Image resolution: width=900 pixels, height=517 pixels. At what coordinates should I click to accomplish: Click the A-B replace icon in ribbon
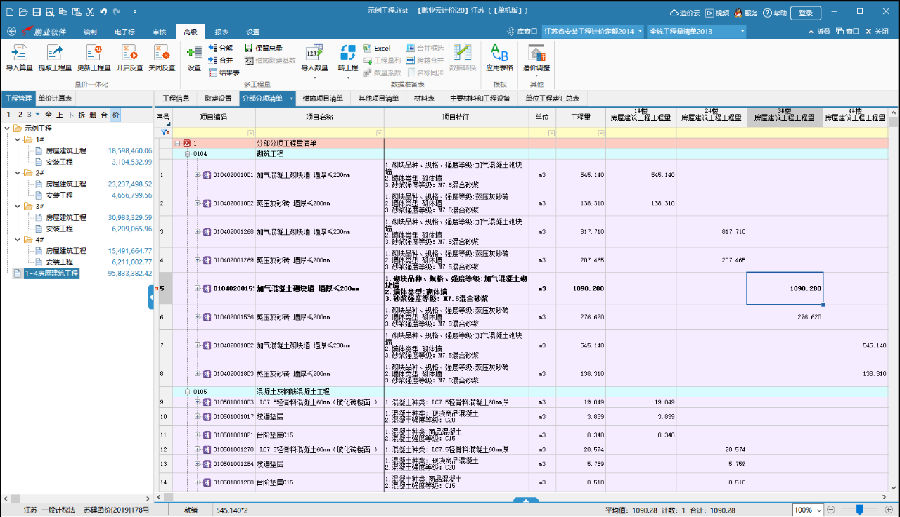click(497, 51)
